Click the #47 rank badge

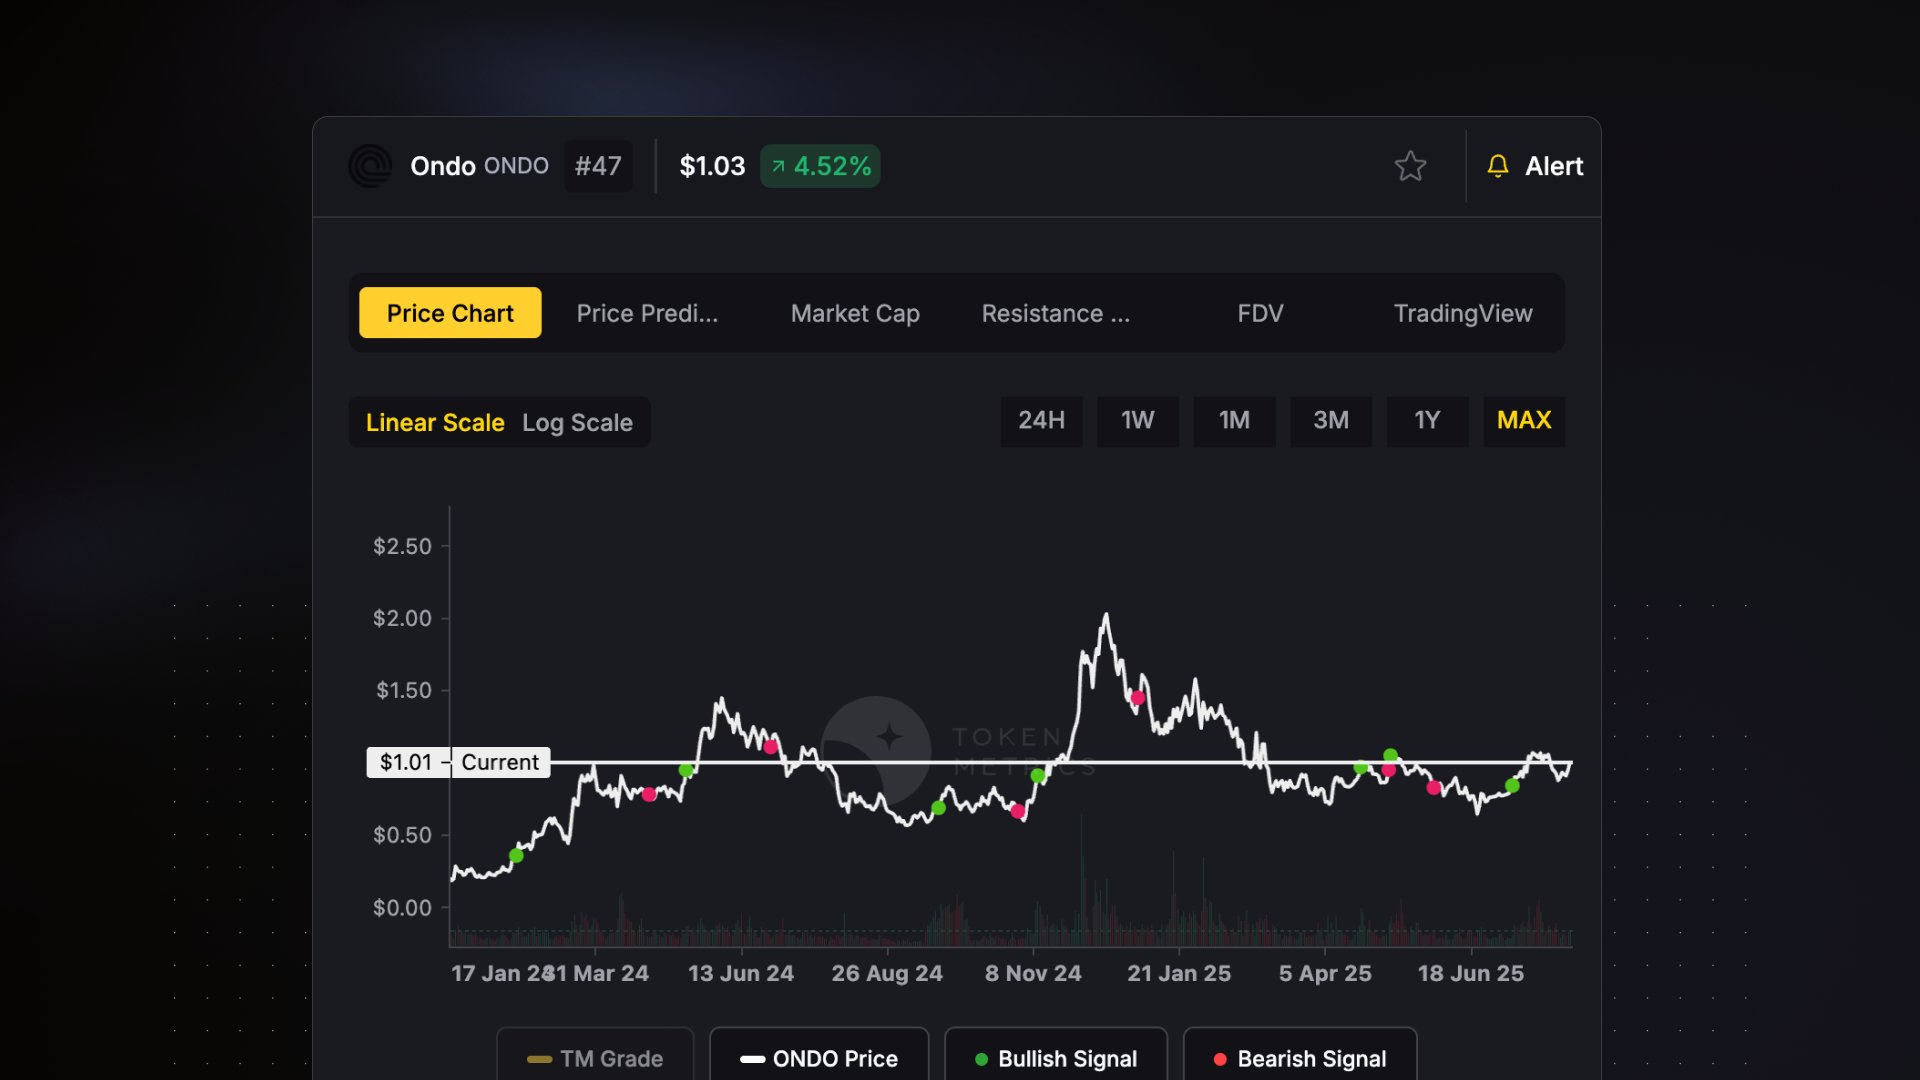pyautogui.click(x=598, y=166)
